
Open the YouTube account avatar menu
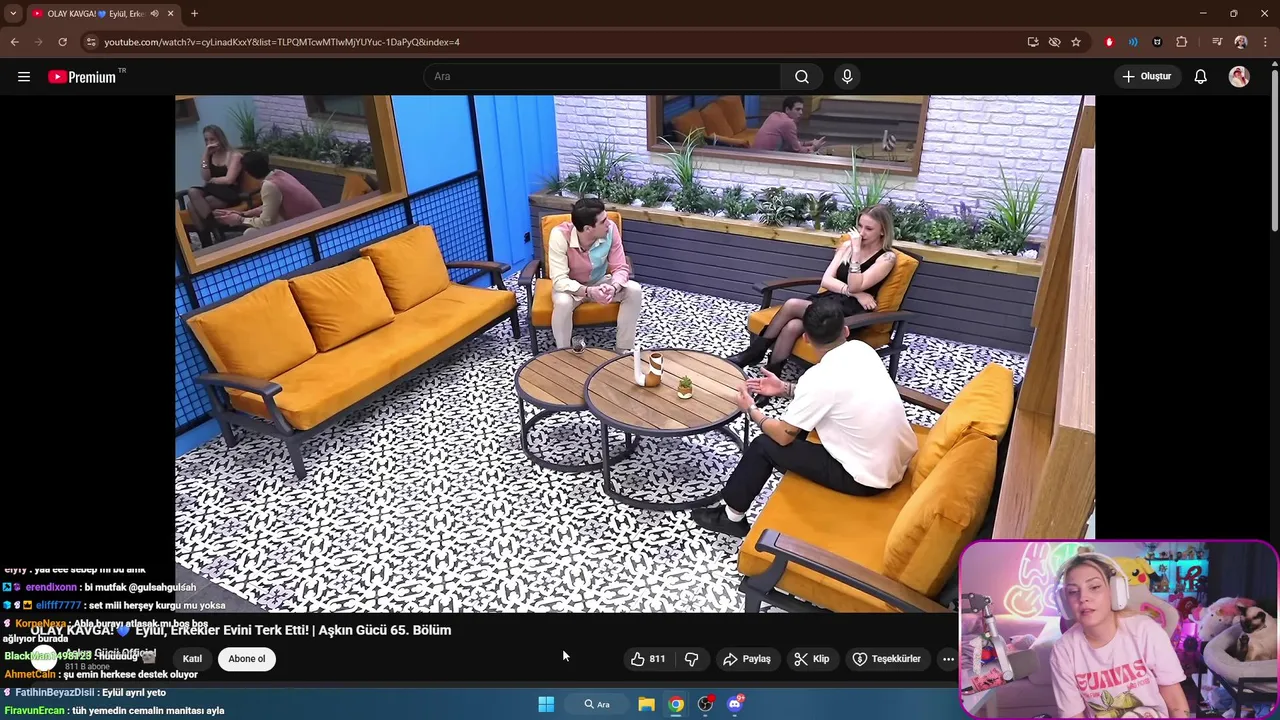click(x=1239, y=76)
